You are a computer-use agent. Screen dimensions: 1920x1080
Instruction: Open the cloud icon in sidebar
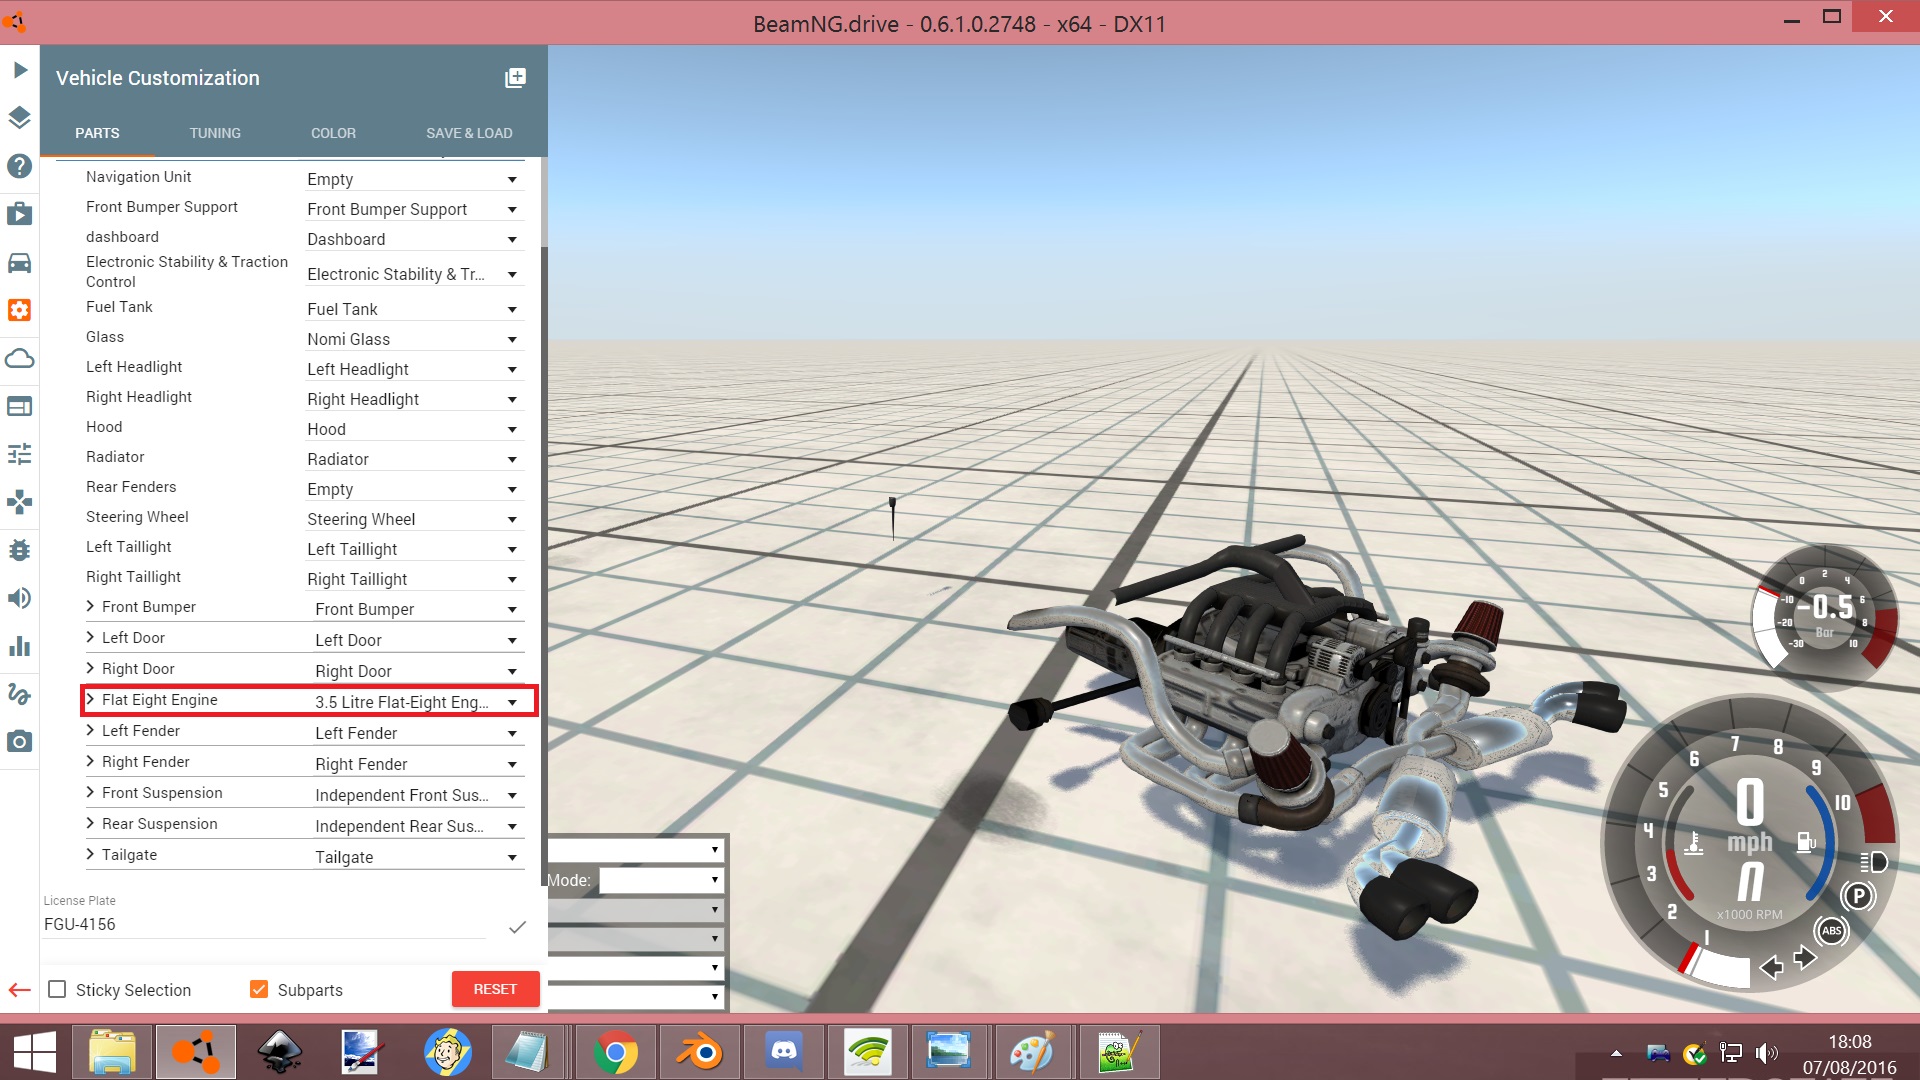[19, 358]
